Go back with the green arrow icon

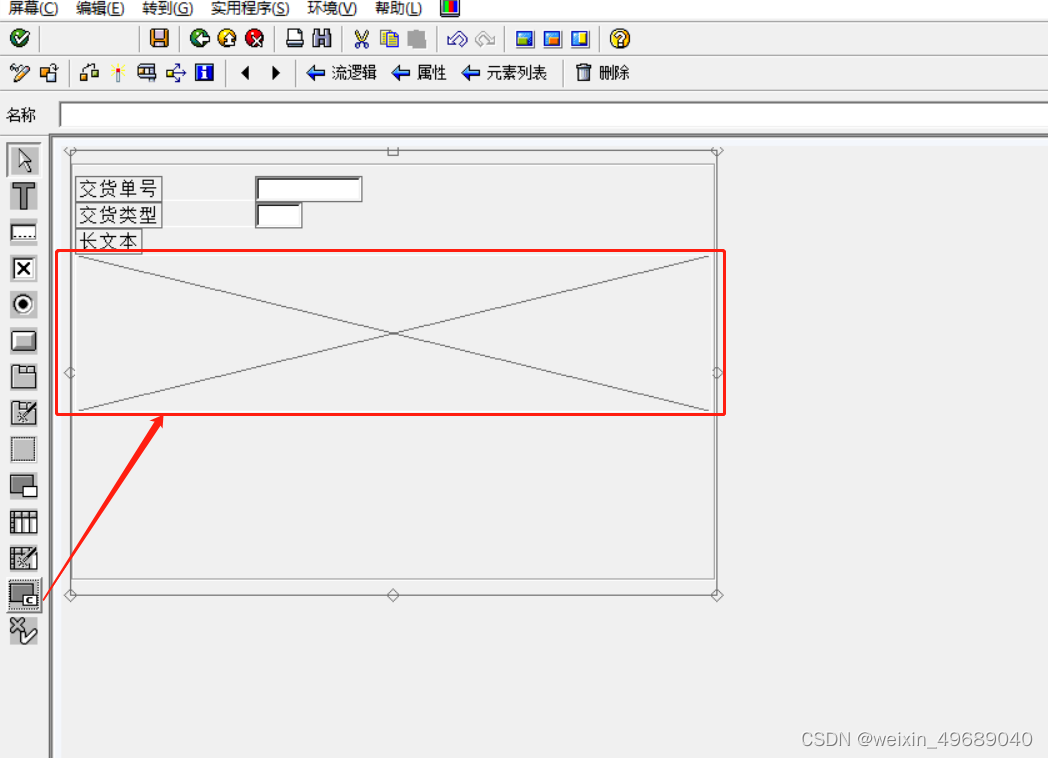click(199, 38)
